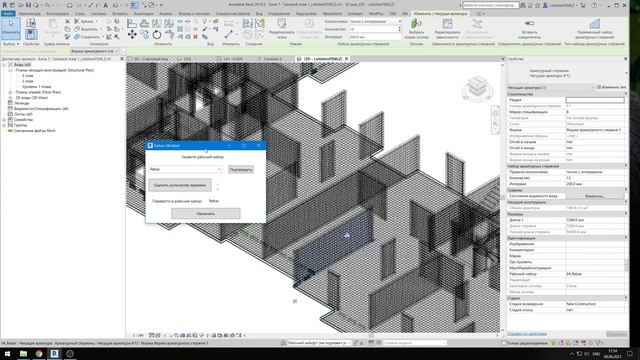This screenshot has width=640, height=360.
Task: Open the help question mark icon
Action: 594,5
